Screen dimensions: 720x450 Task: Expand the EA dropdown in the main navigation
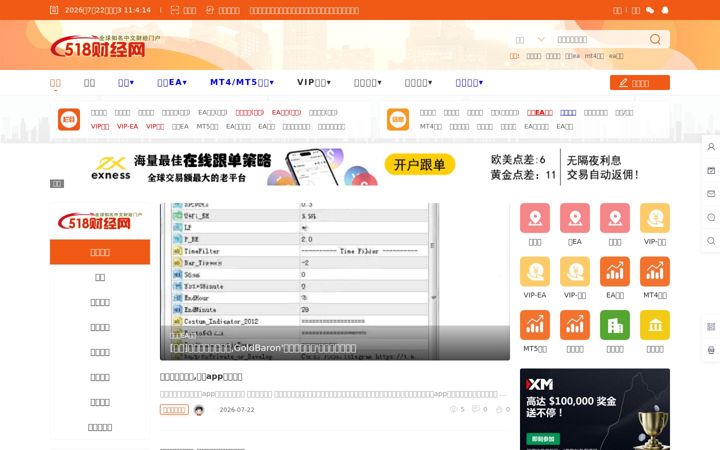coord(172,83)
